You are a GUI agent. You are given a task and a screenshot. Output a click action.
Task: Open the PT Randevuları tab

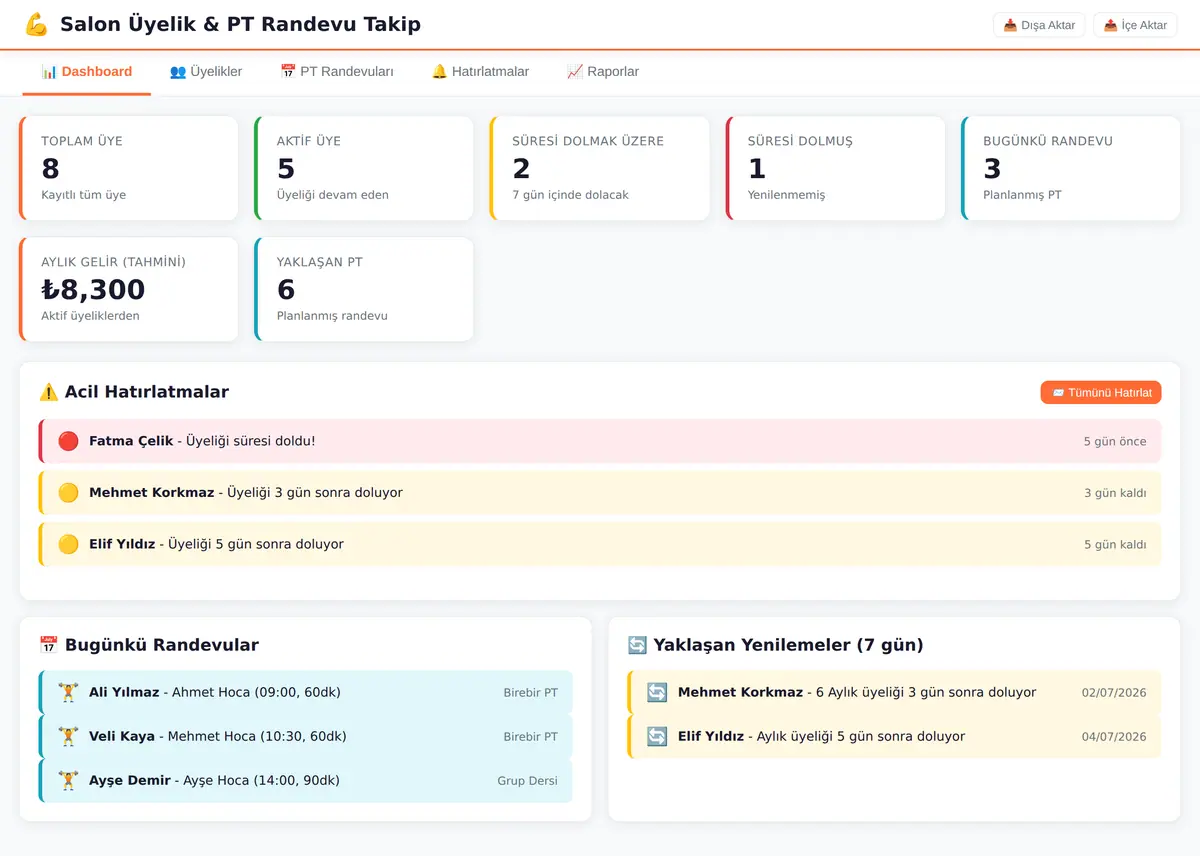tap(337, 72)
